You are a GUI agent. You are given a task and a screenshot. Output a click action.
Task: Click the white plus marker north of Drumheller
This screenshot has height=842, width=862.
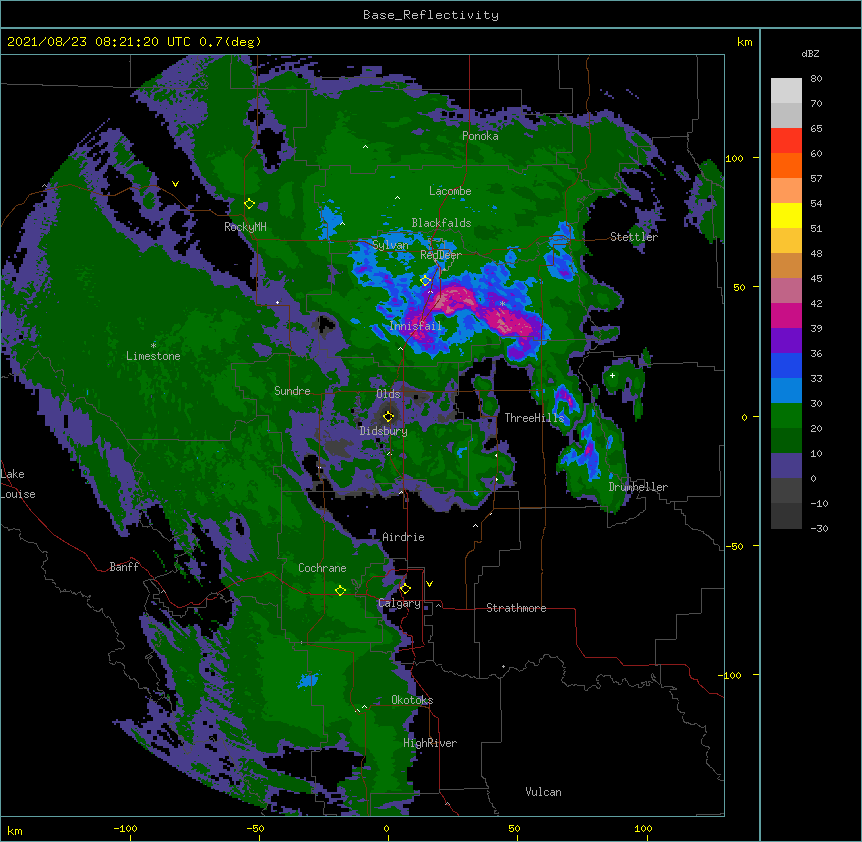point(612,375)
